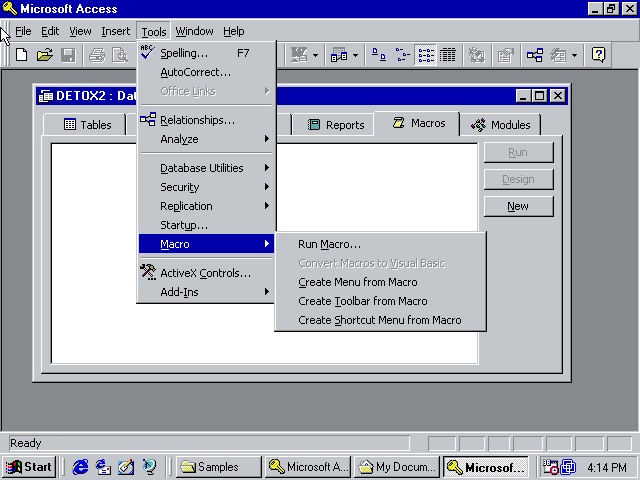Screen dimensions: 640x480
Task: Click the Design button
Action: pyautogui.click(x=518, y=179)
